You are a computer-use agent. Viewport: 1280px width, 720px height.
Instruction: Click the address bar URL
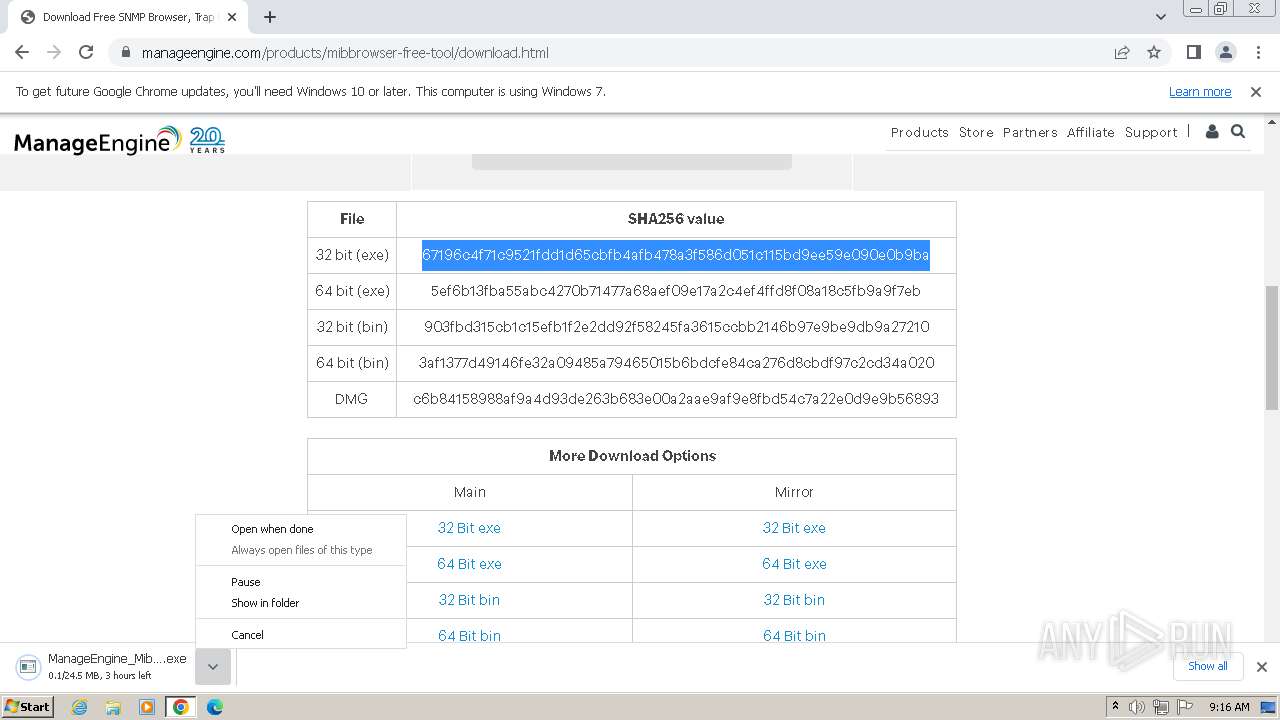click(x=345, y=53)
